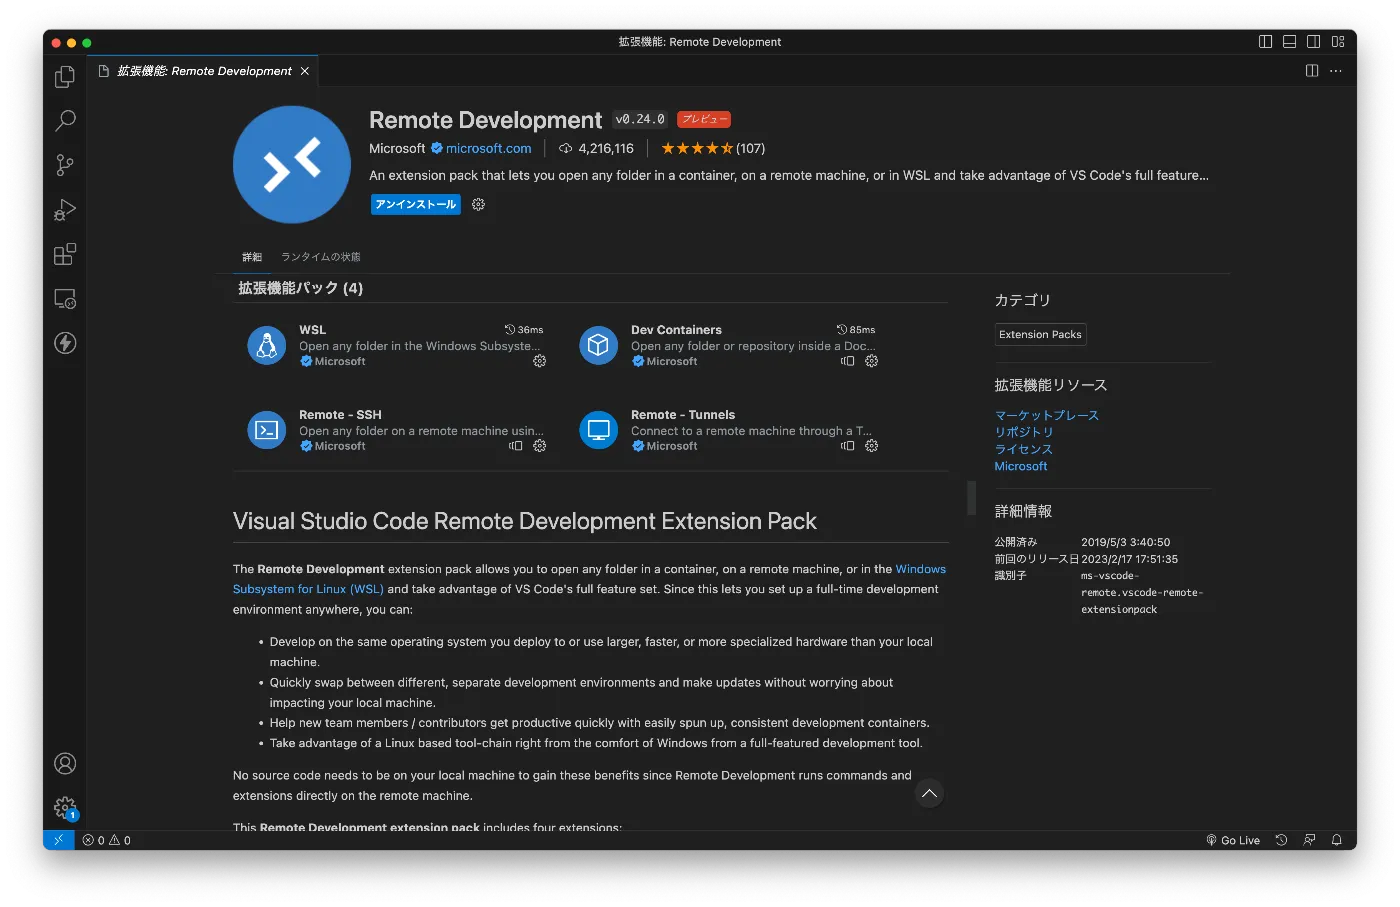
Task: Close the Remote Development editor tab
Action: [x=305, y=71]
